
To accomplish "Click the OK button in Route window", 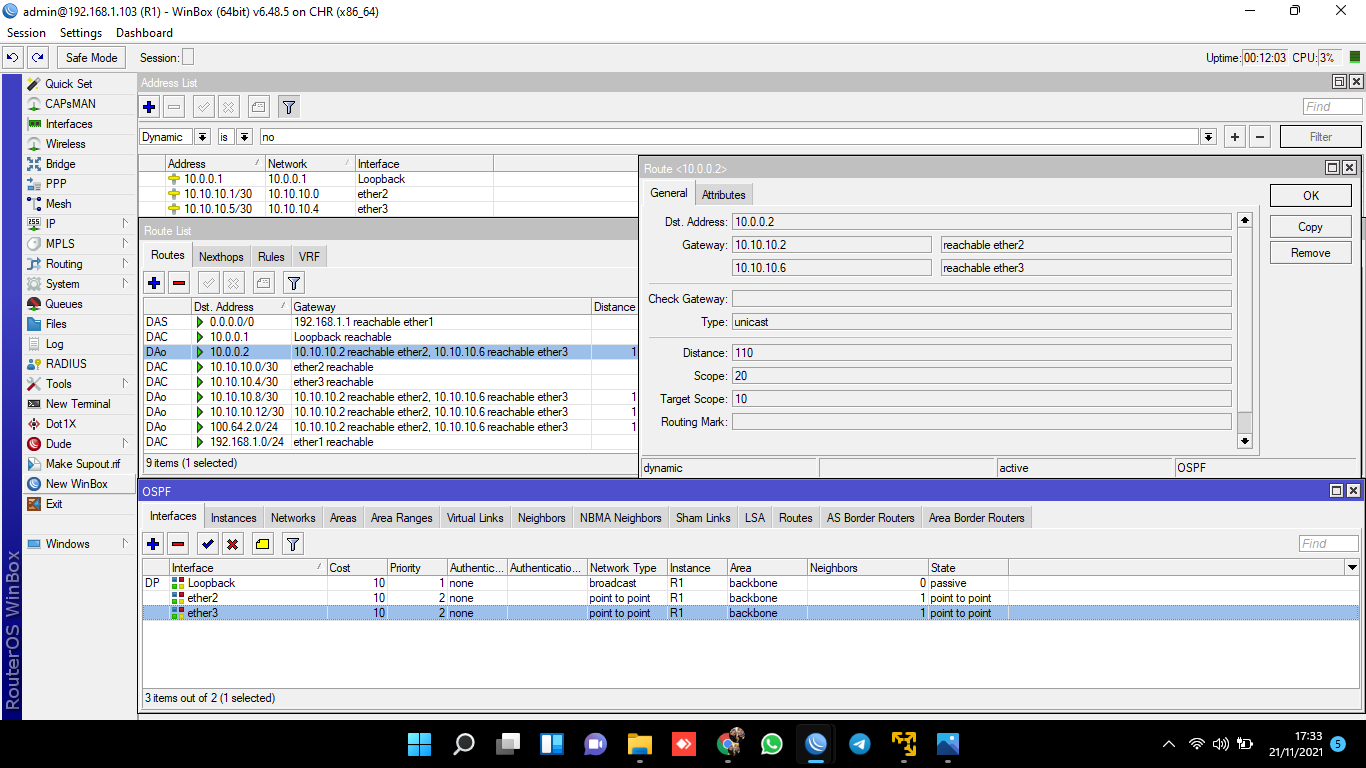I will pos(1310,196).
